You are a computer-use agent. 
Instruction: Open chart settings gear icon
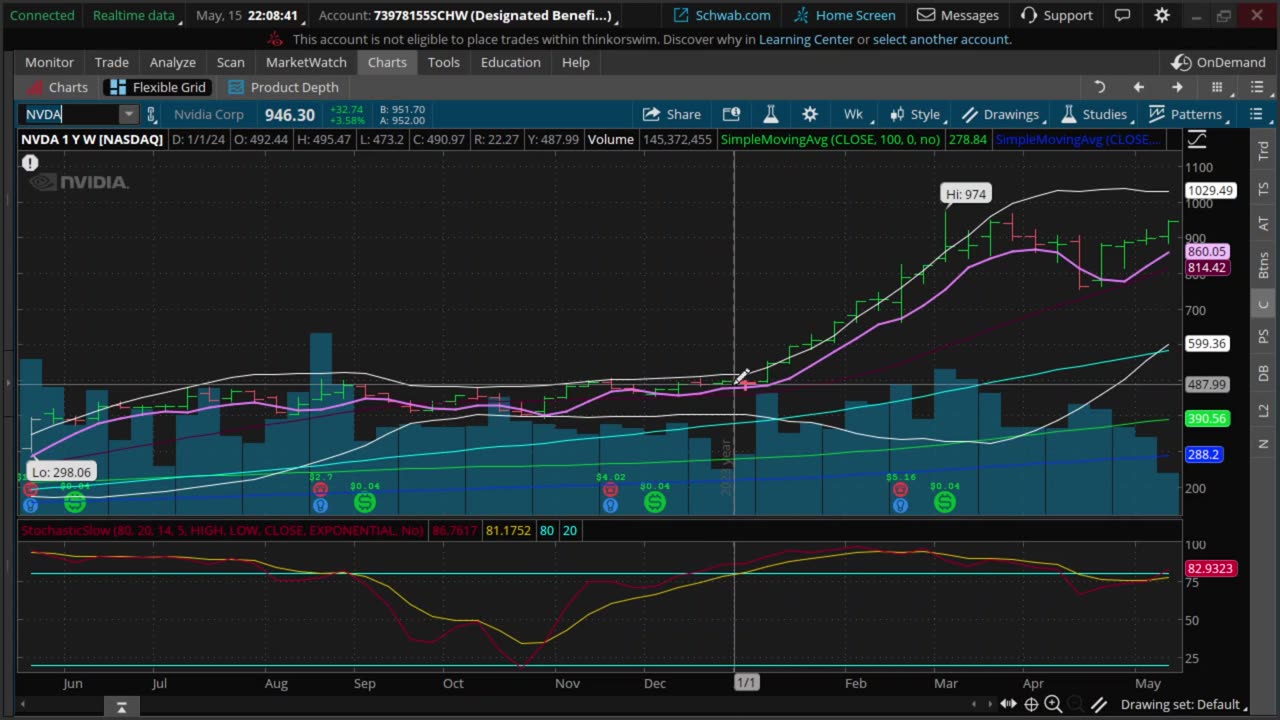[x=810, y=114]
